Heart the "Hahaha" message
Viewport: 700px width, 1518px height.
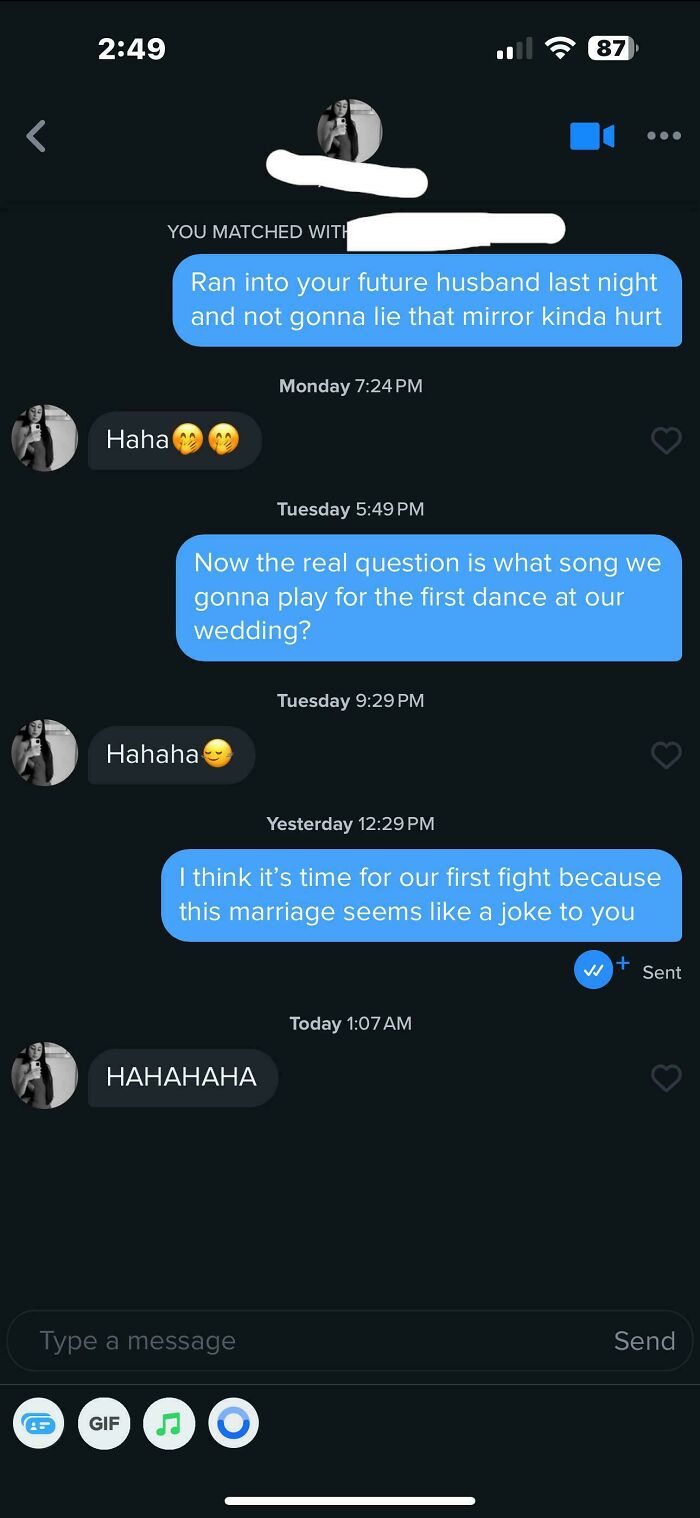click(666, 754)
